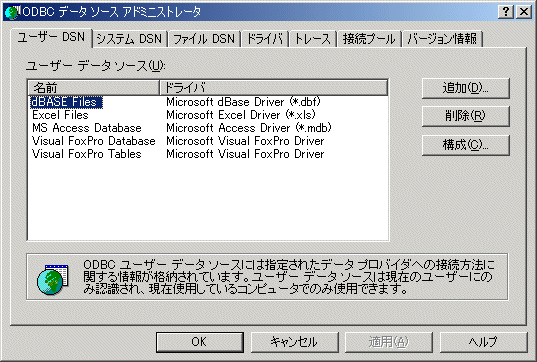Click the Microsoft dBase Driver (*.dbf) cell
Screen dimensions: 537x362
pos(243,102)
